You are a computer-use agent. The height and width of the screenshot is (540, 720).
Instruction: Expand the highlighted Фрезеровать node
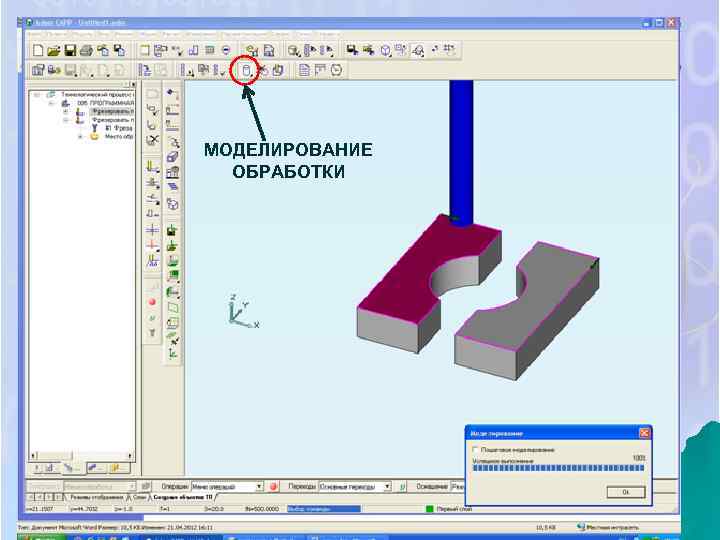coord(66,112)
